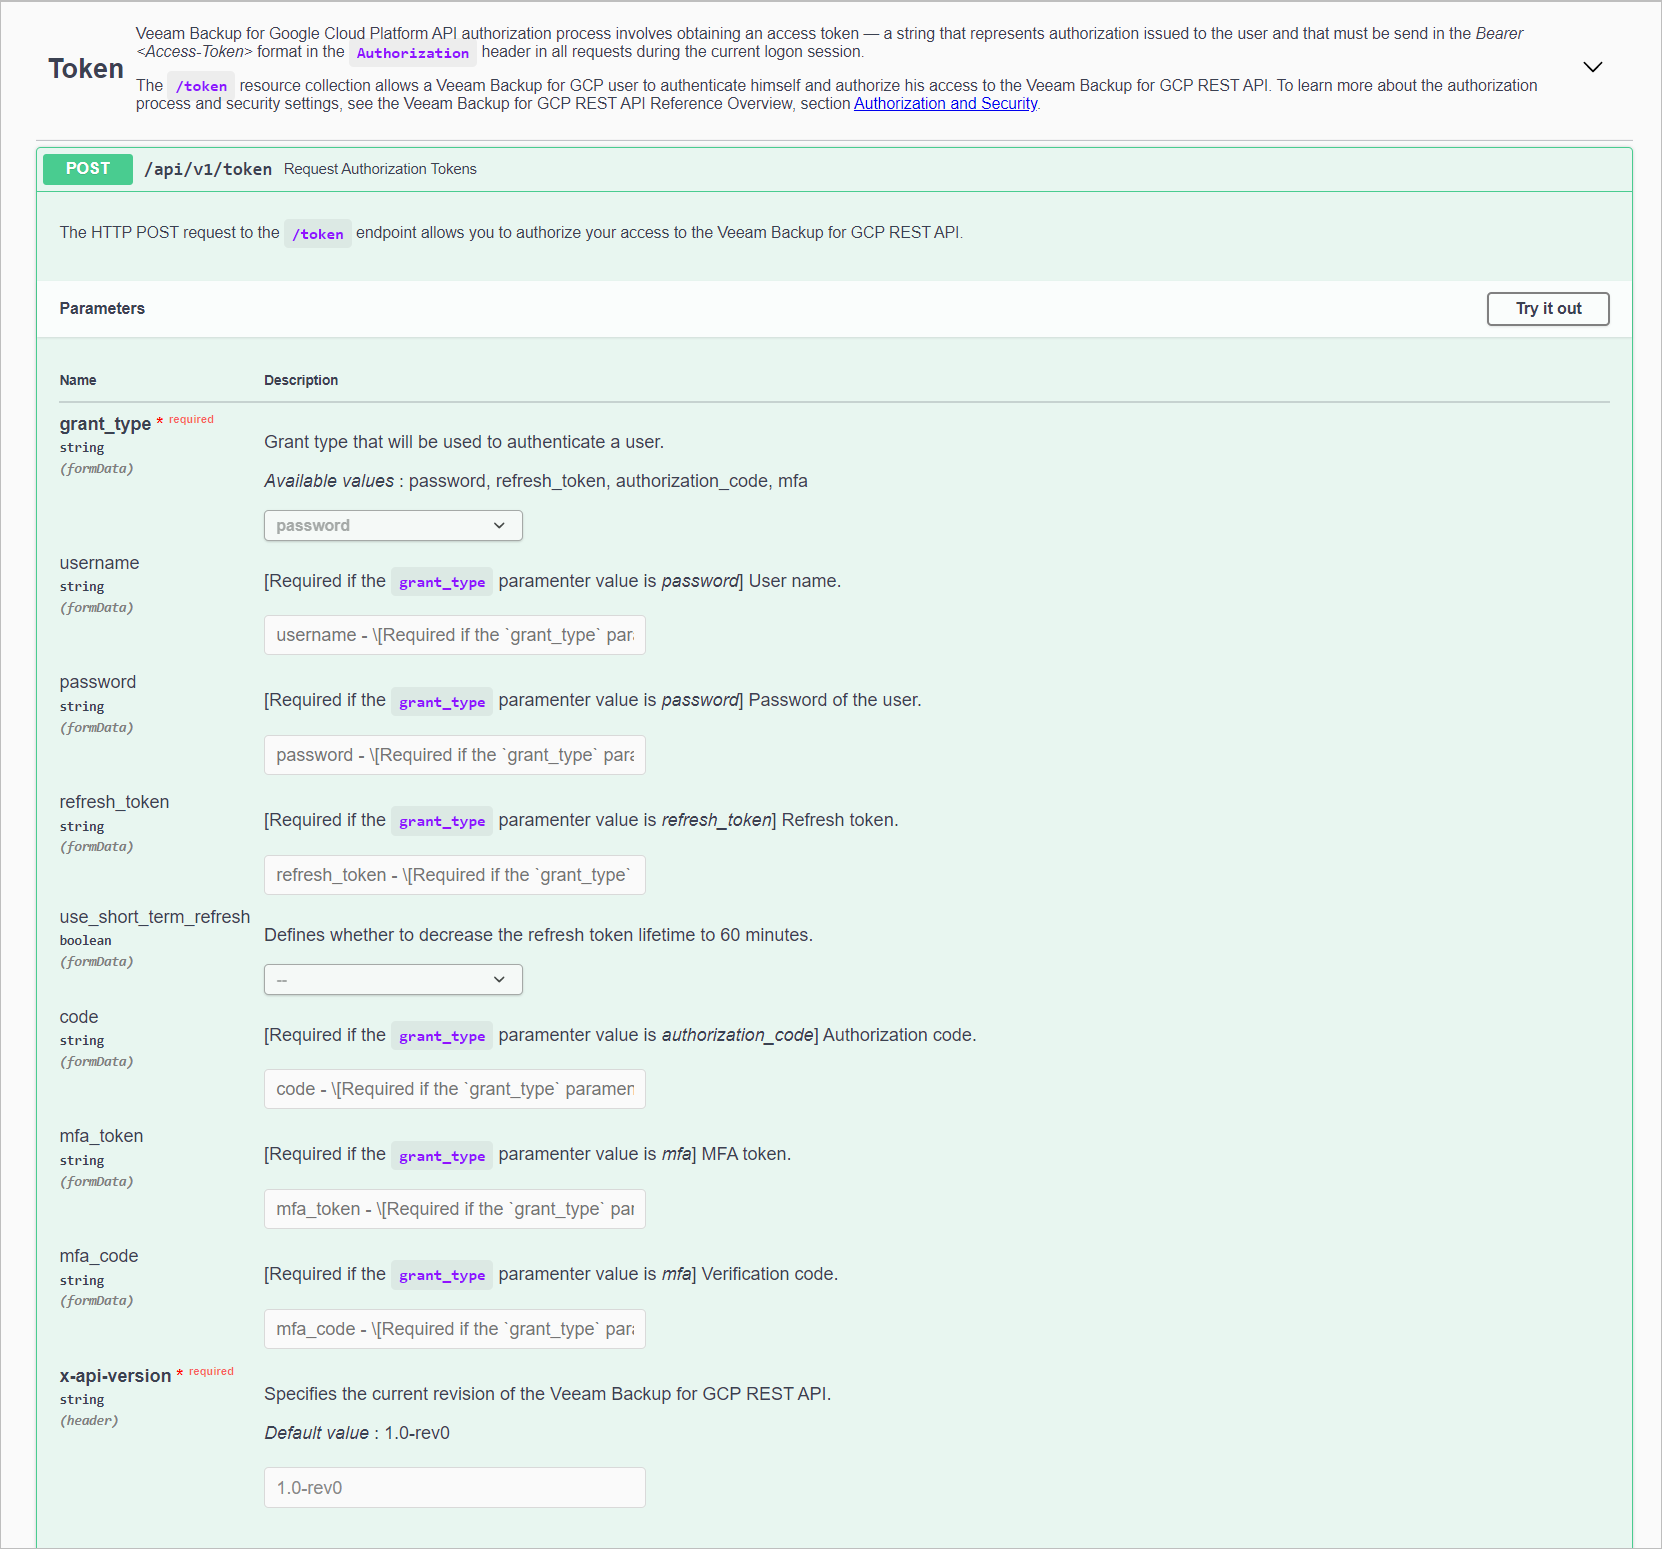Click the x-api-version parameter name

[x=115, y=1376]
